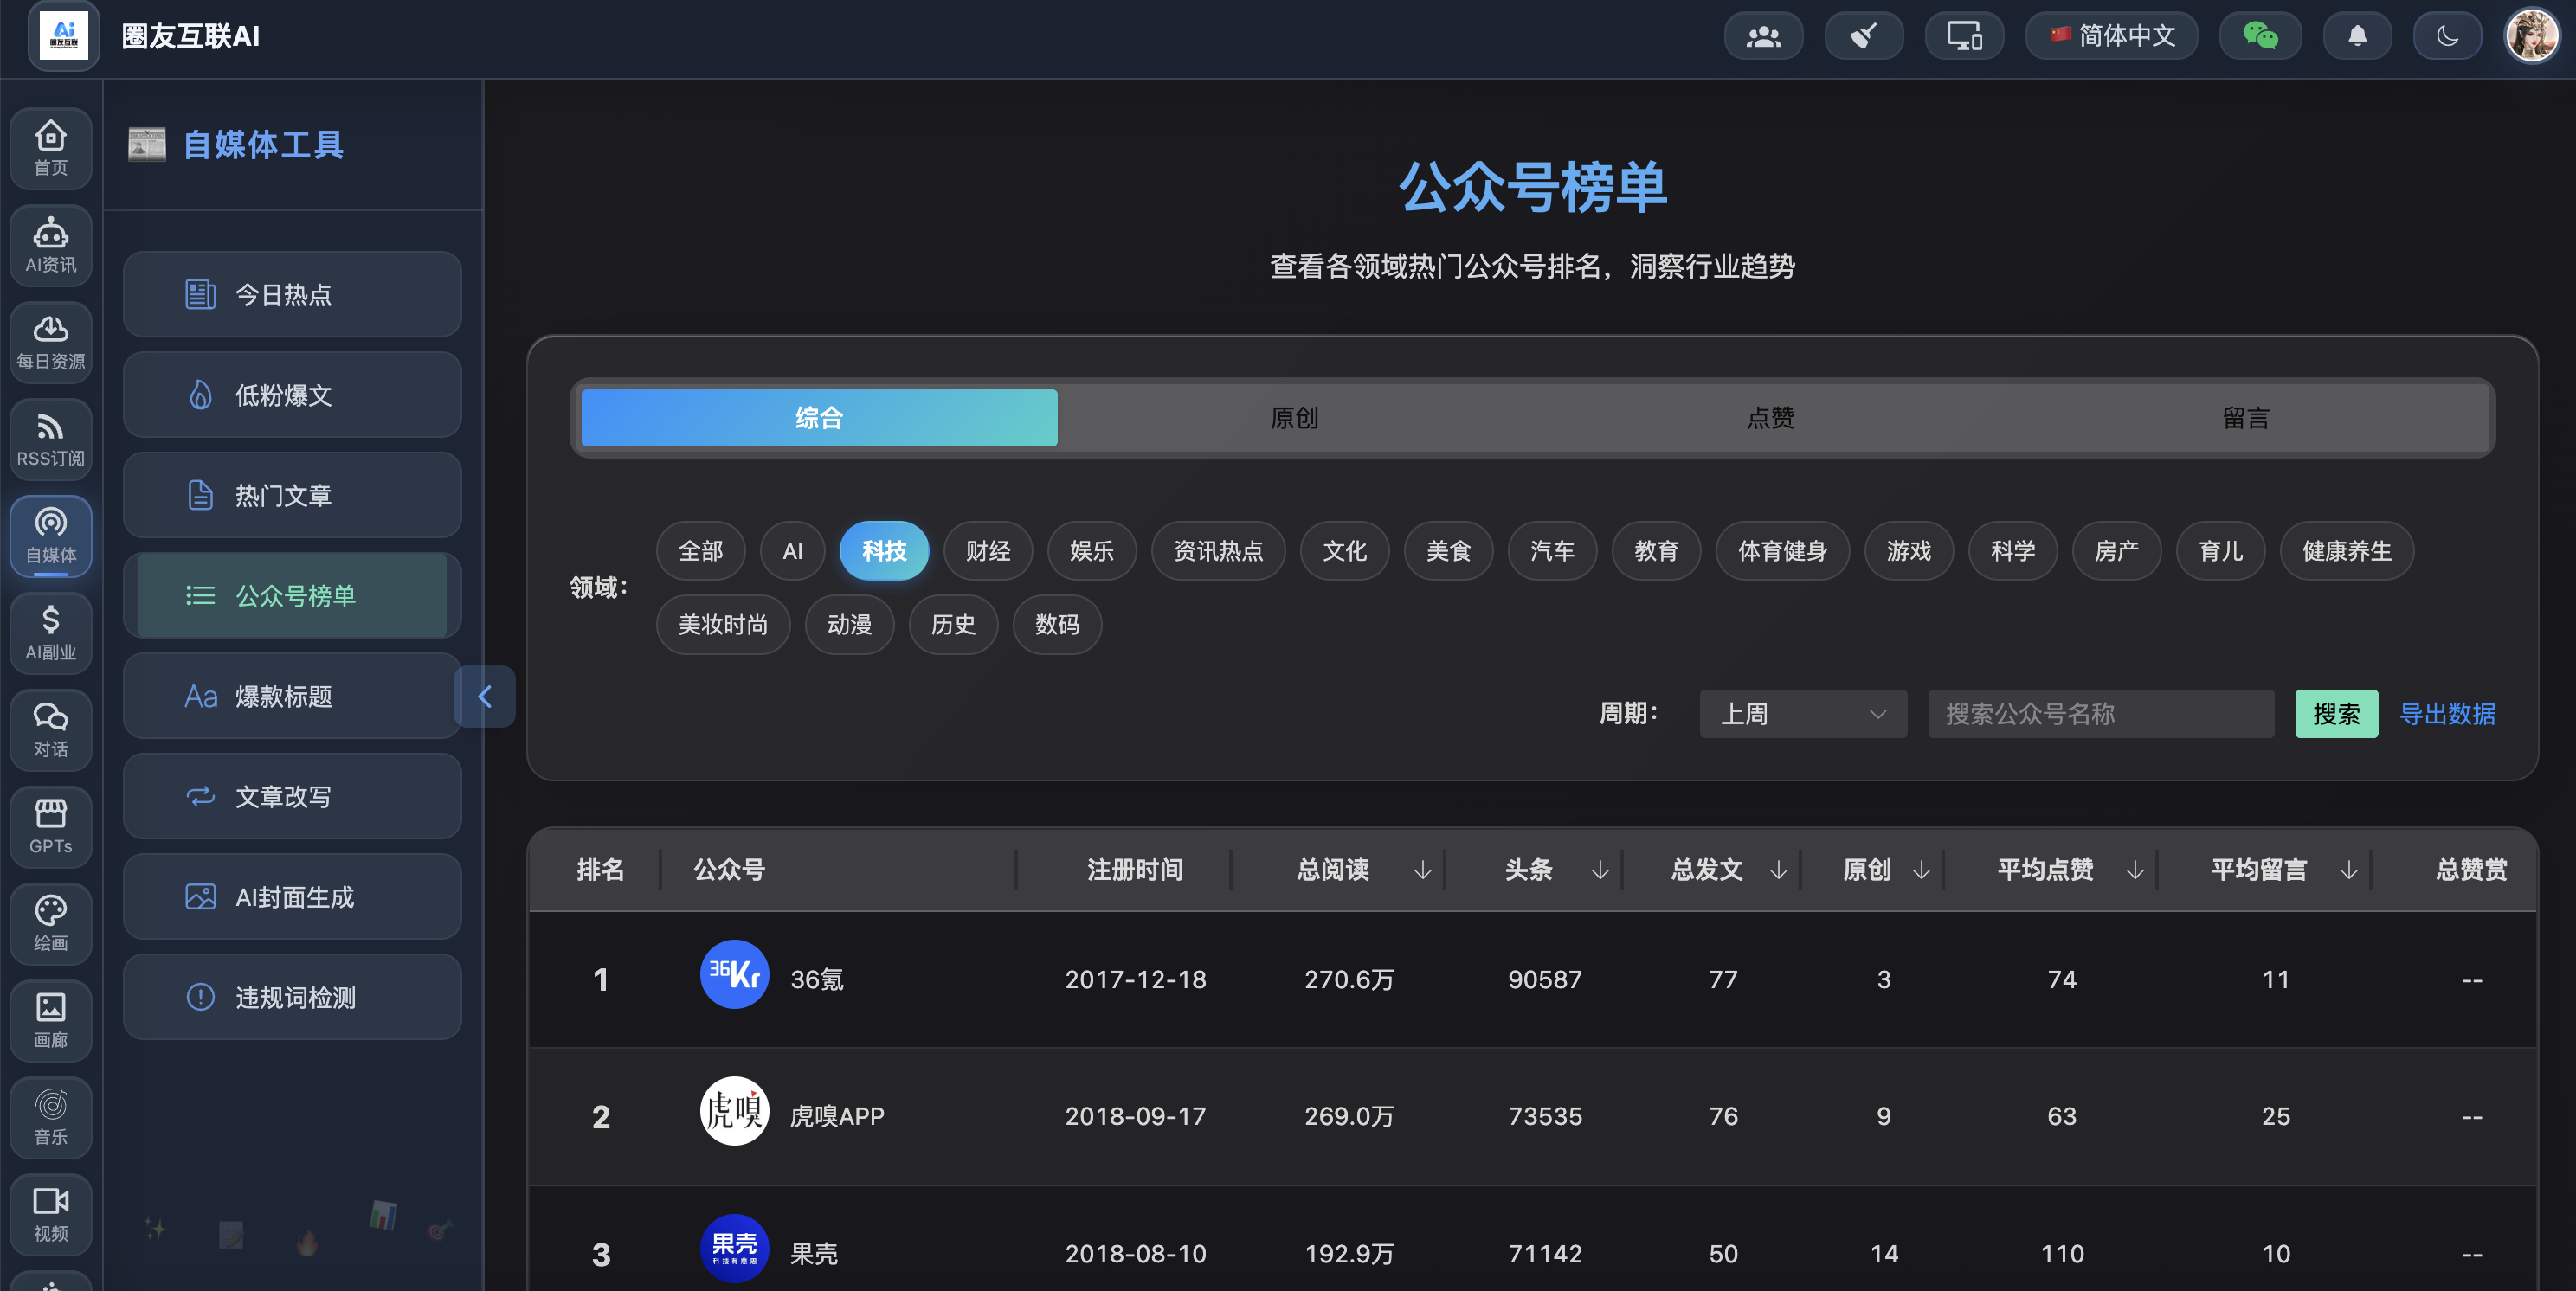Switch to 综合 tab
2576x1291 pixels.
(x=819, y=418)
